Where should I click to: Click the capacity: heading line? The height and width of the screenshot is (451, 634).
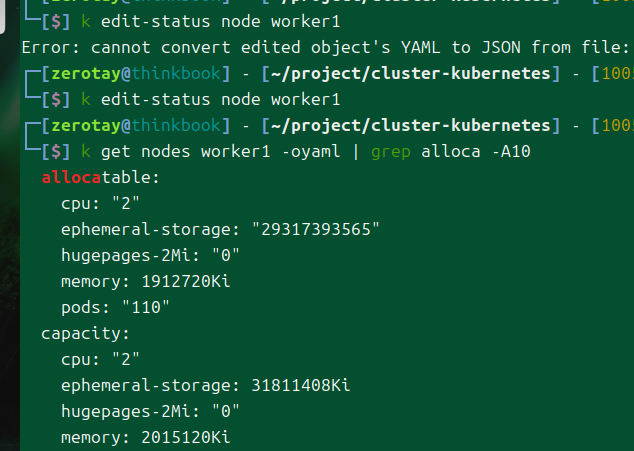coord(85,334)
